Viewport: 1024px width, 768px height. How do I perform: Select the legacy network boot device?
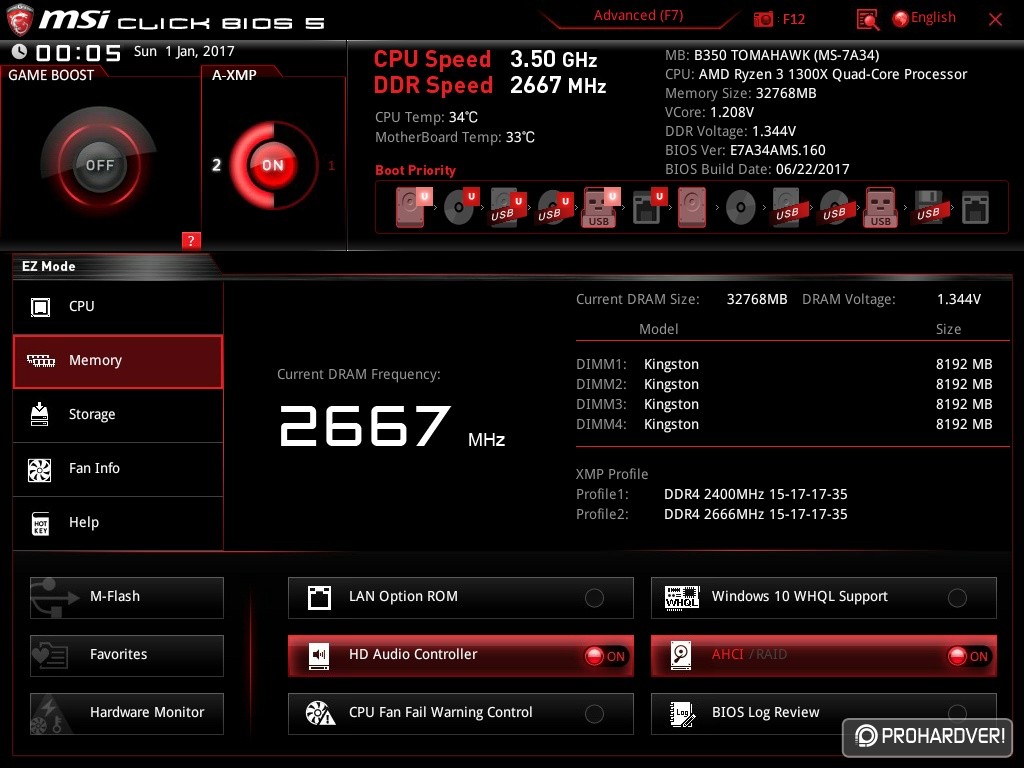click(x=975, y=208)
